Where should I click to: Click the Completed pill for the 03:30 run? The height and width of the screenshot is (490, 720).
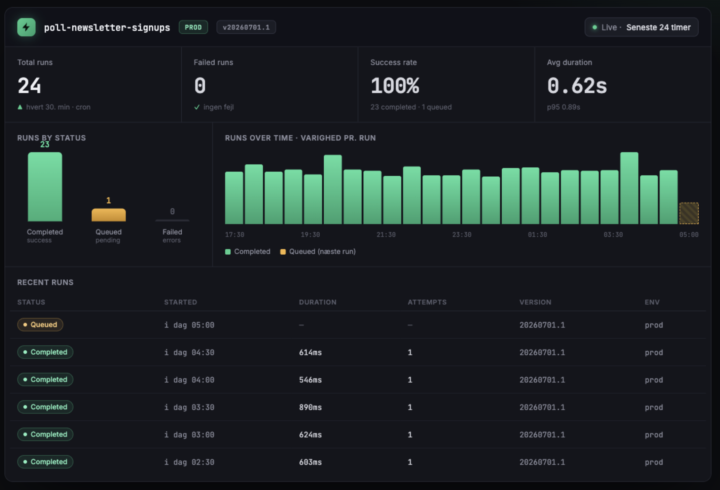pos(45,407)
